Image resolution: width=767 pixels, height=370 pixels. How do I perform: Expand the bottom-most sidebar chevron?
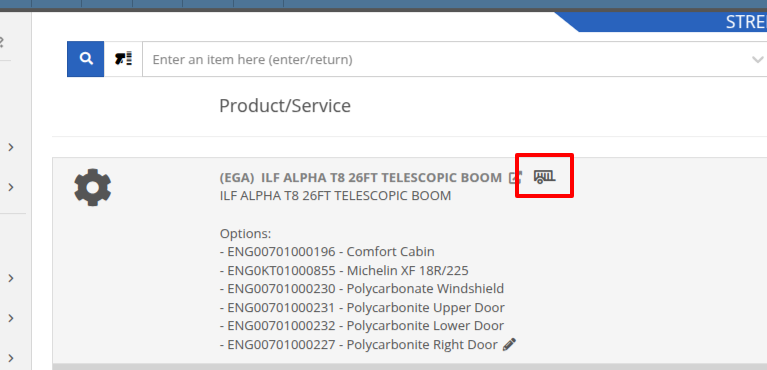tap(11, 358)
